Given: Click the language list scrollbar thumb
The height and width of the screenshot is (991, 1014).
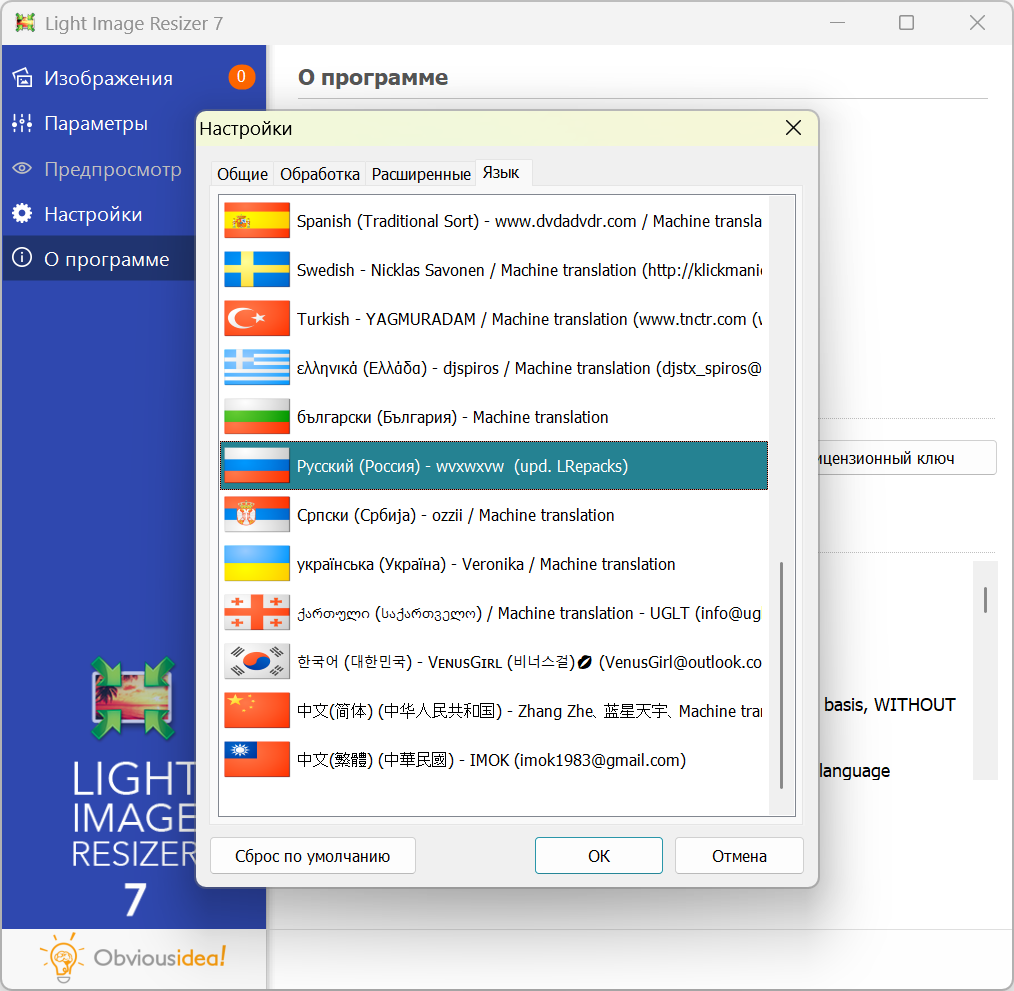Looking at the screenshot, I should tap(781, 675).
